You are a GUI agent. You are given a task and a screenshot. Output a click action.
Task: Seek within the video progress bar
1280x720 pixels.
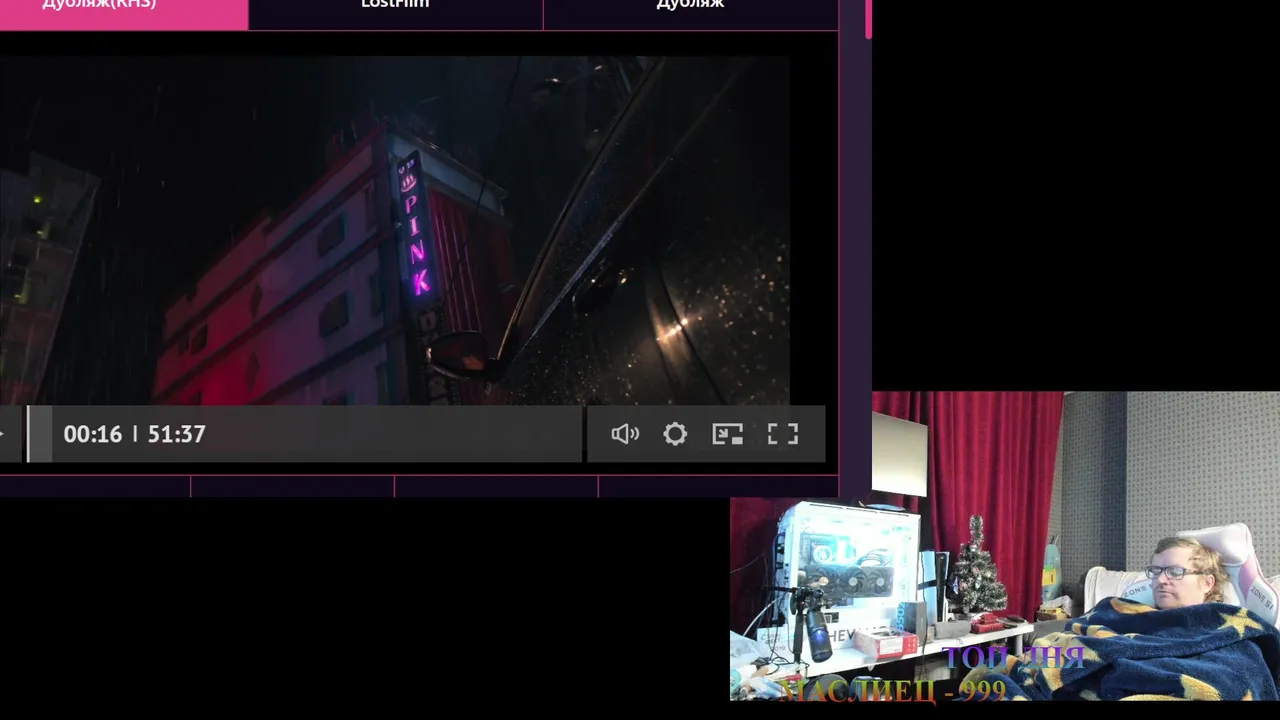[x=304, y=434]
